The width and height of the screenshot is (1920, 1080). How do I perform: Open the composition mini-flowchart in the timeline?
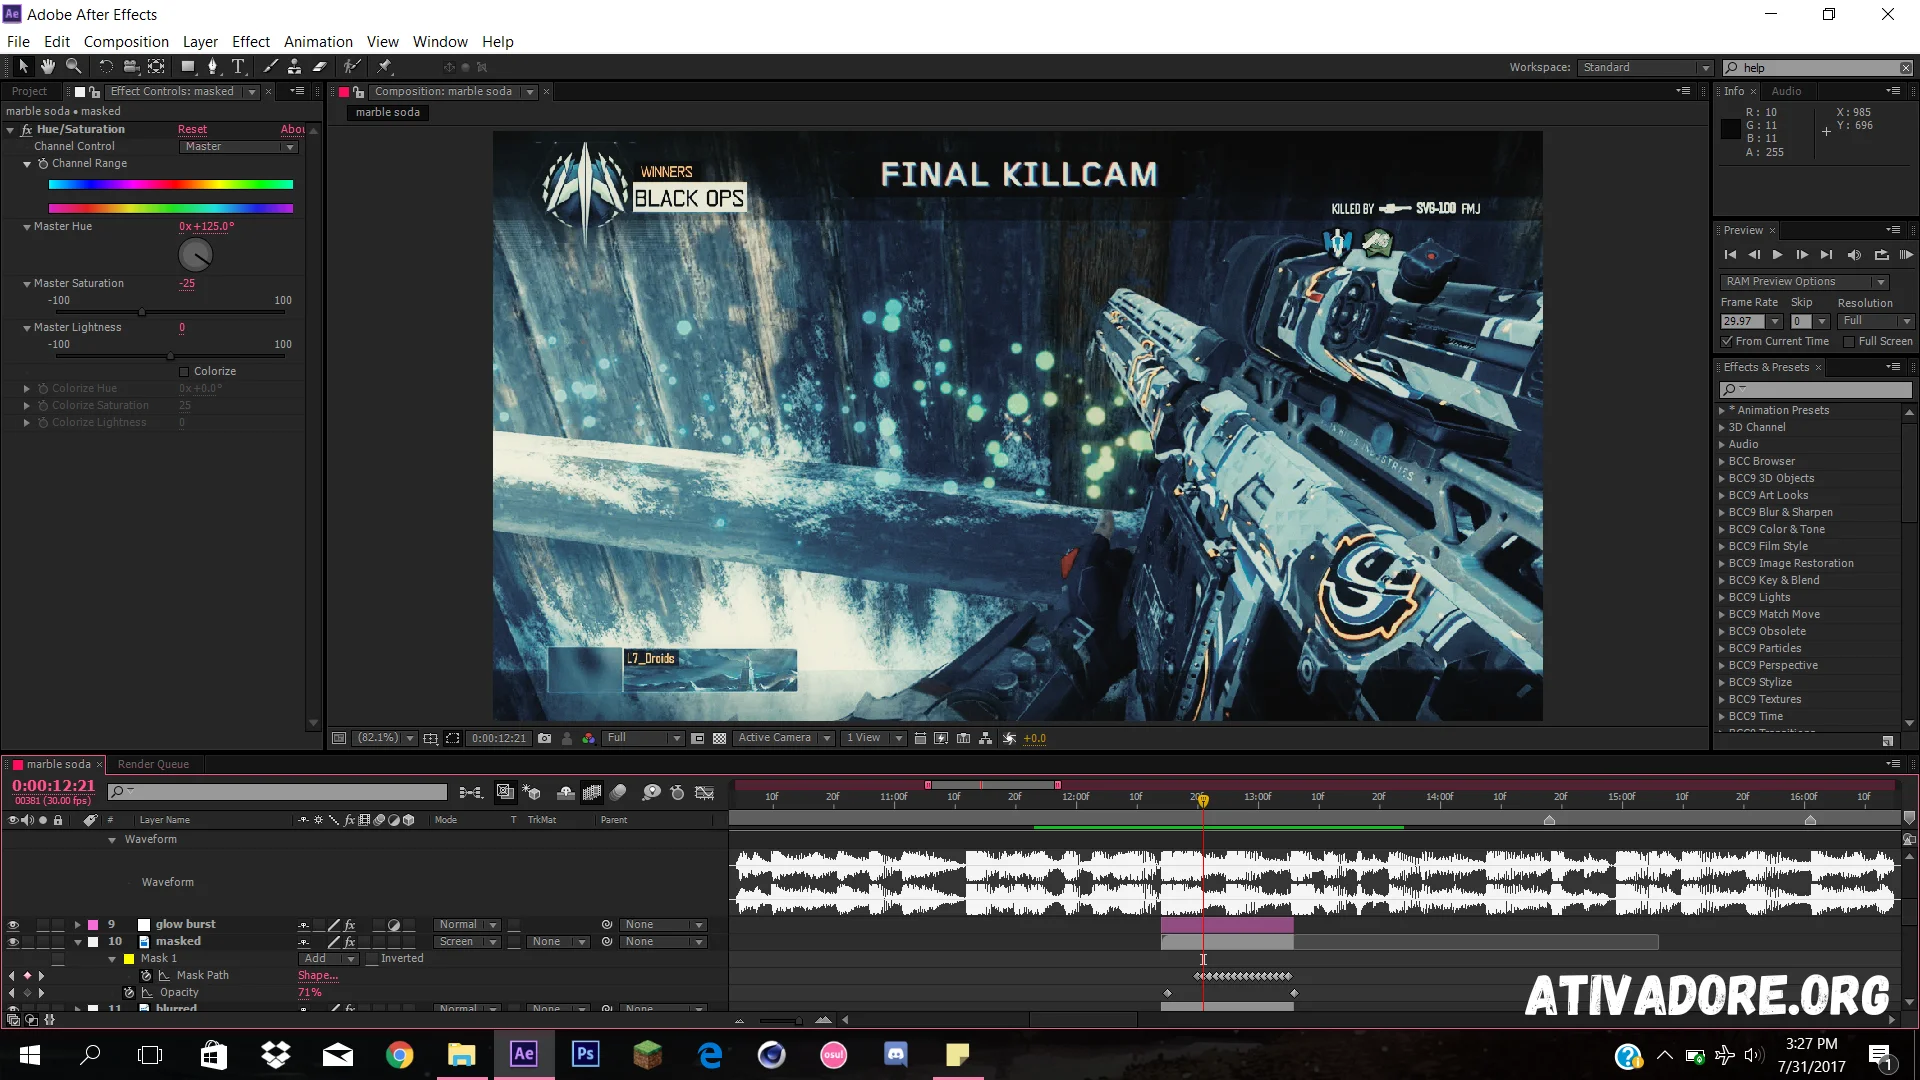tap(470, 792)
